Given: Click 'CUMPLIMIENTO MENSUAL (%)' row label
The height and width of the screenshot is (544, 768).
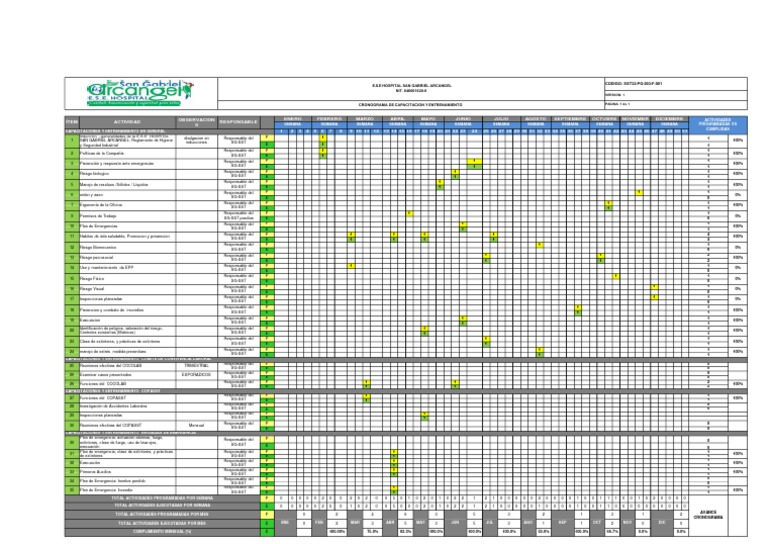Looking at the screenshot, I should 163,532.
